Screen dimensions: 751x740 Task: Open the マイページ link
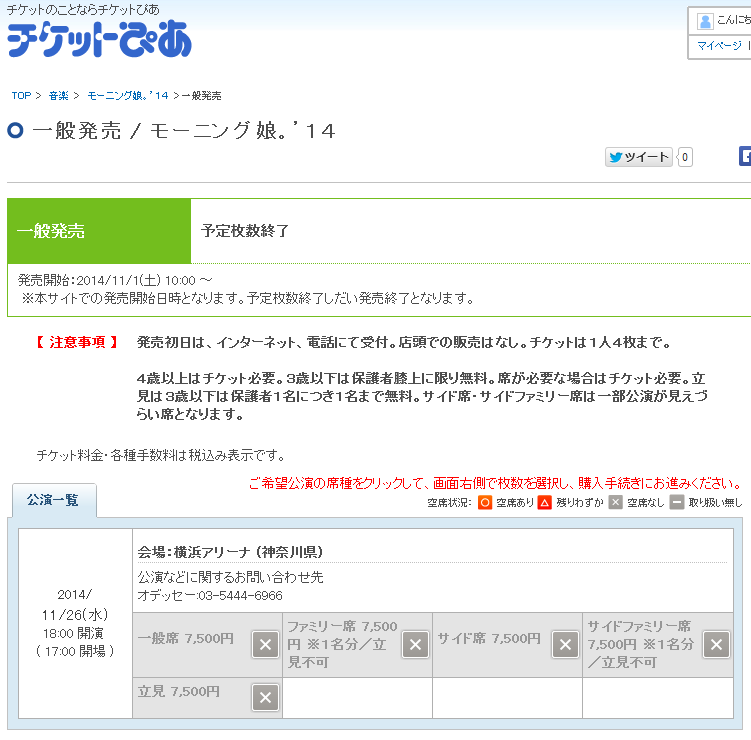click(x=719, y=46)
